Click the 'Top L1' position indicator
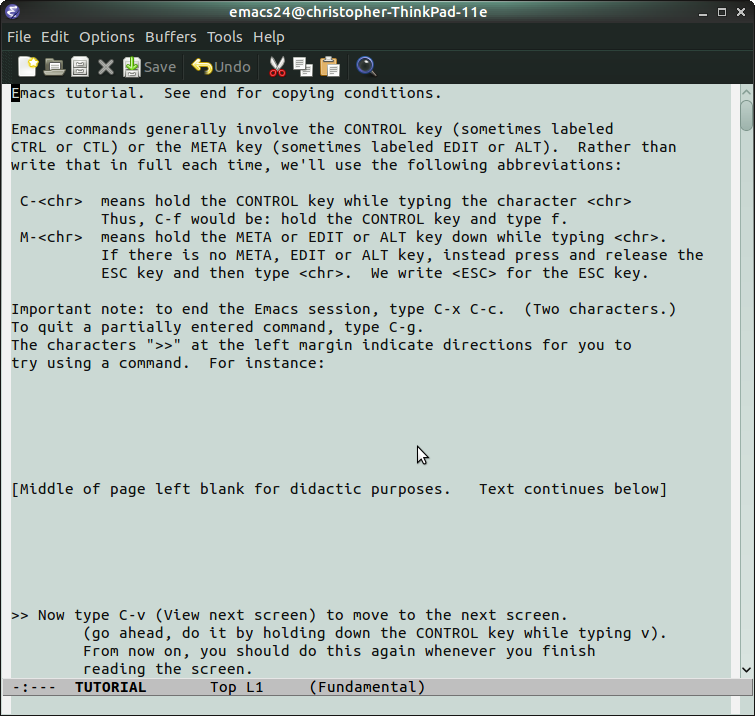The height and width of the screenshot is (716, 755). tap(237, 687)
